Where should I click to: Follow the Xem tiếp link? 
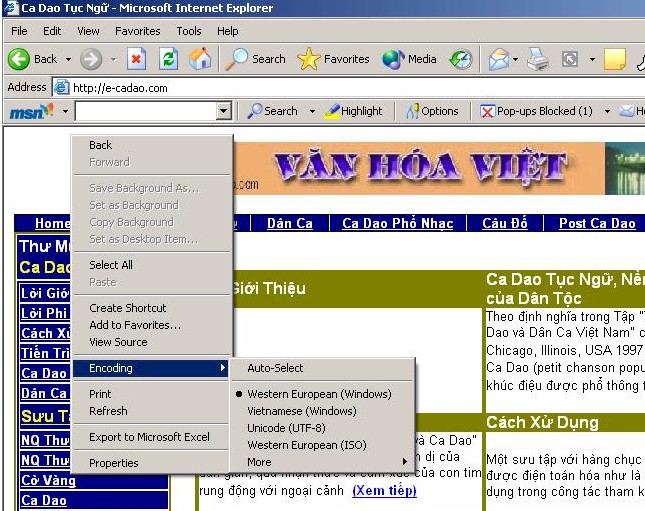tap(384, 490)
